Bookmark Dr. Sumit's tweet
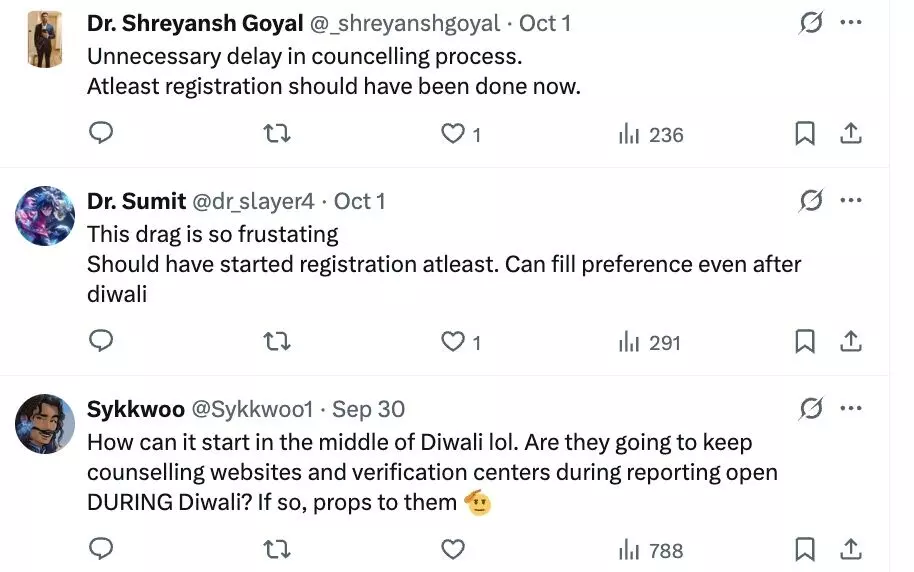914x572 pixels. coord(804,342)
